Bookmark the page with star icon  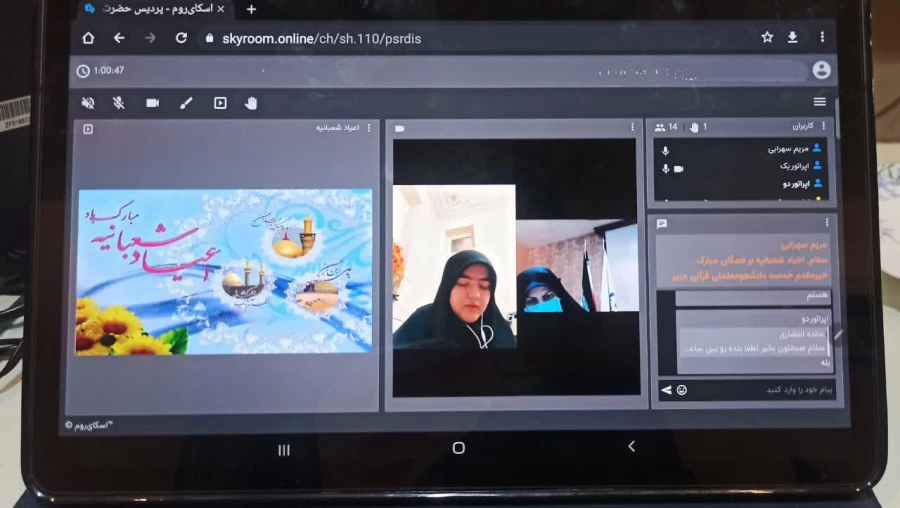tap(767, 37)
